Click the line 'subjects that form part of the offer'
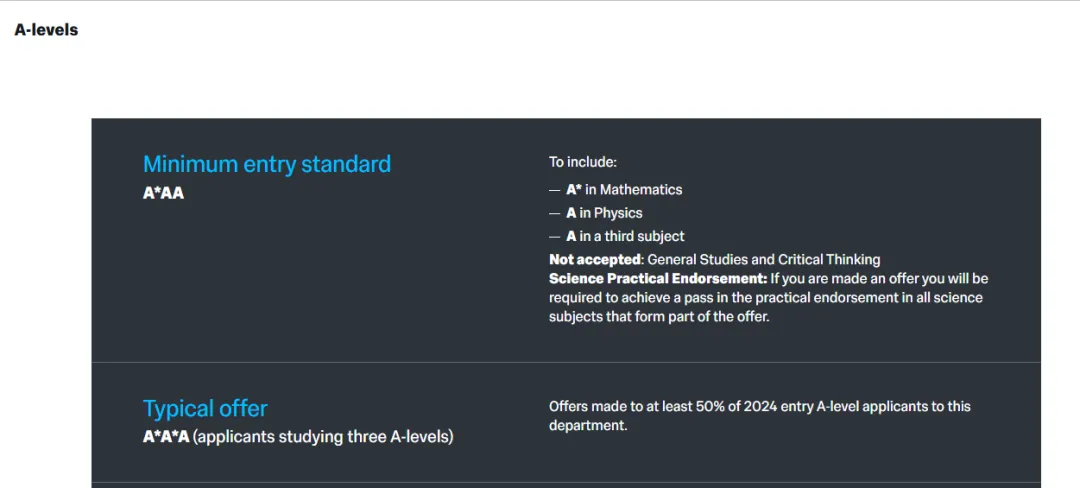The width and height of the screenshot is (1080, 488). [x=659, y=317]
